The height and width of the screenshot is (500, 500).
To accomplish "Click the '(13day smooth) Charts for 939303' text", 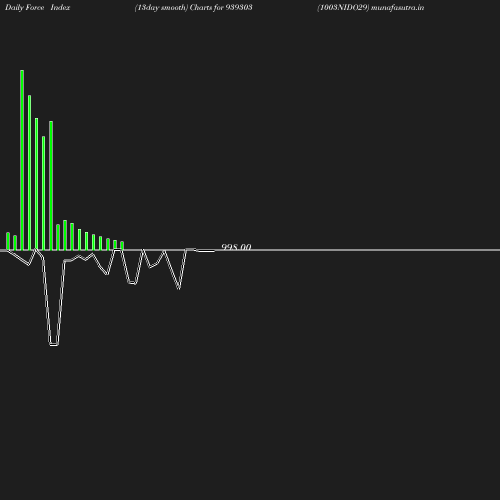I will point(193,8).
